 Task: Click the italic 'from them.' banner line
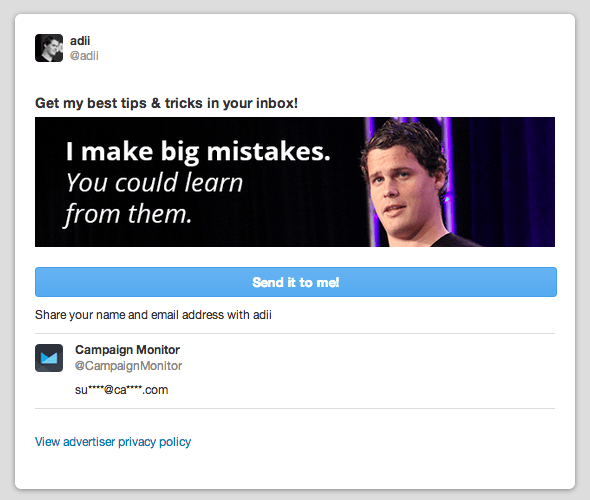click(x=128, y=214)
